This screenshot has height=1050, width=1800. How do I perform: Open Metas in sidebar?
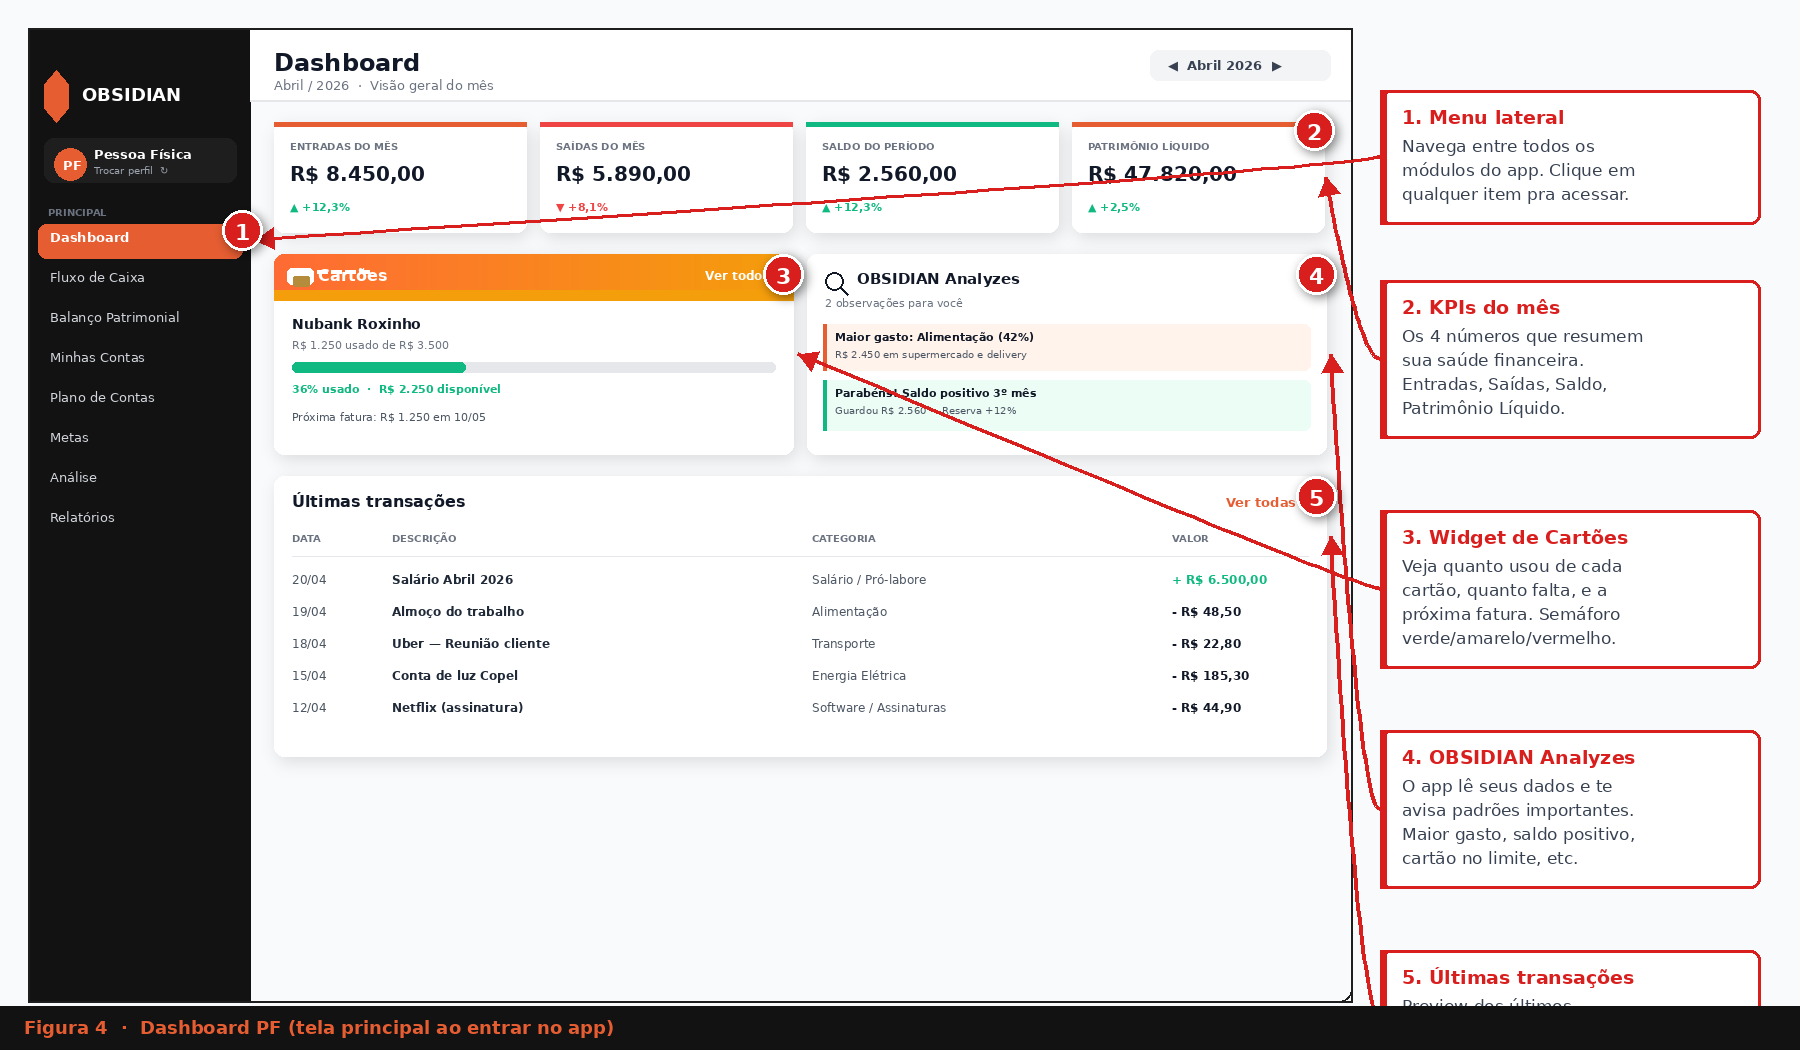tap(69, 438)
